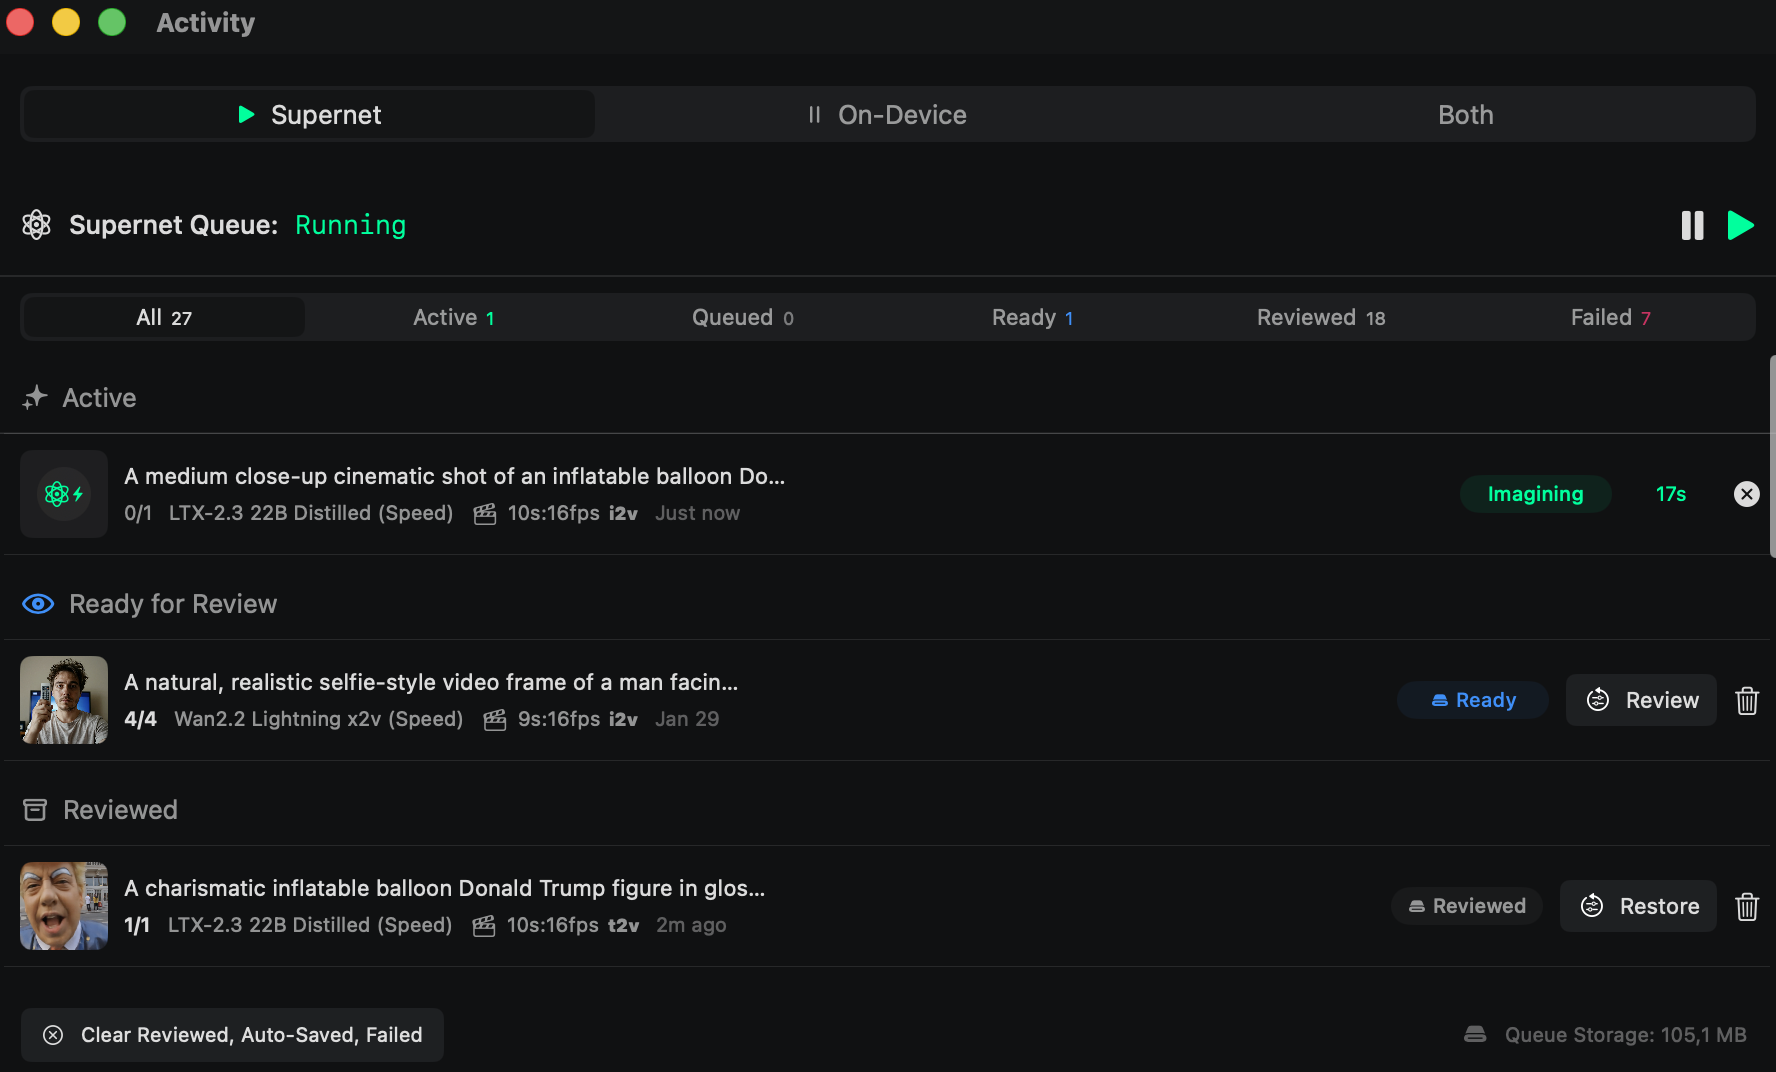
Task: Cancel the active balloon video generation
Action: click(1747, 493)
